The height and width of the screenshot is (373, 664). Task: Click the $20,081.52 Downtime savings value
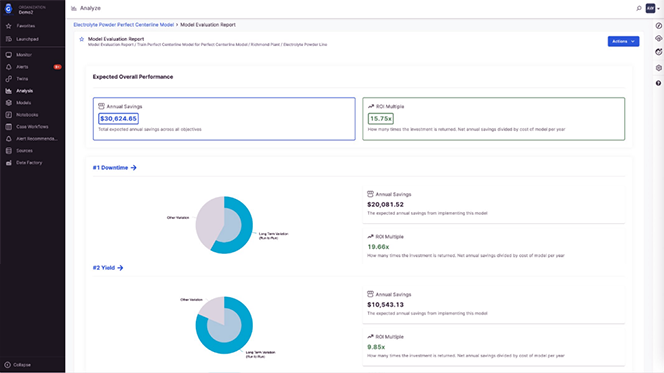385,204
